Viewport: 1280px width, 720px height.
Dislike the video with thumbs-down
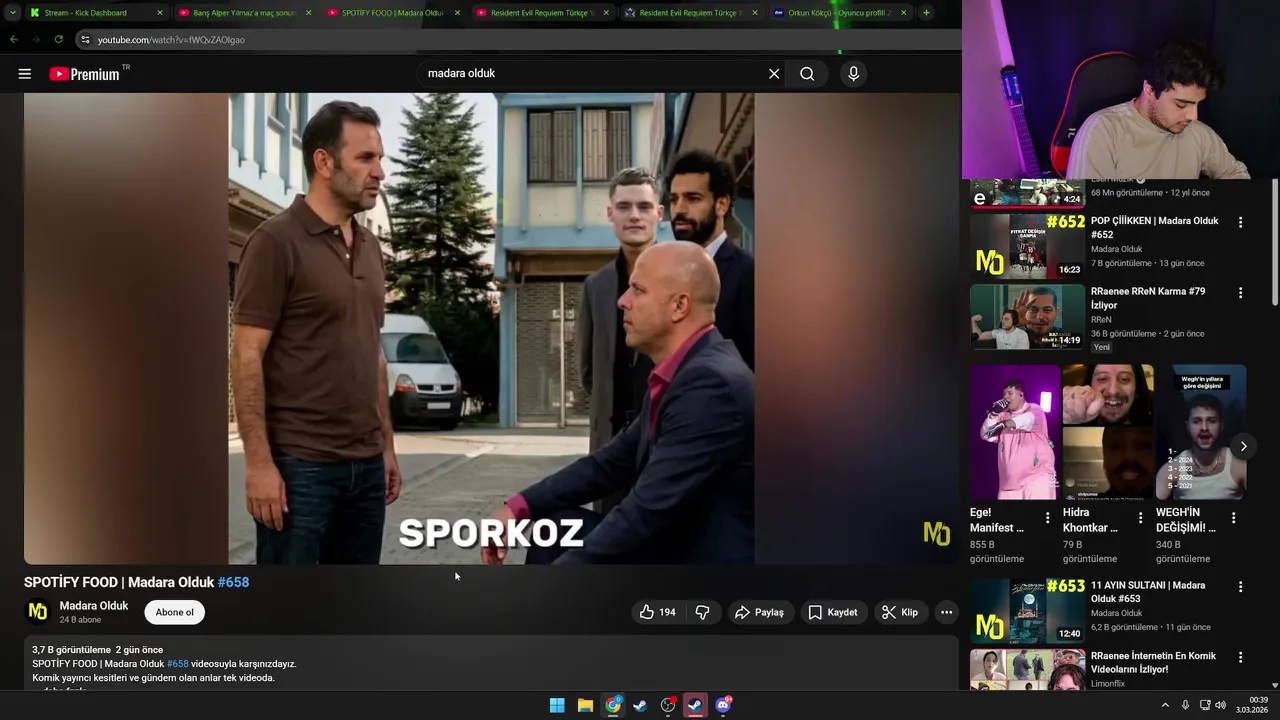(702, 612)
